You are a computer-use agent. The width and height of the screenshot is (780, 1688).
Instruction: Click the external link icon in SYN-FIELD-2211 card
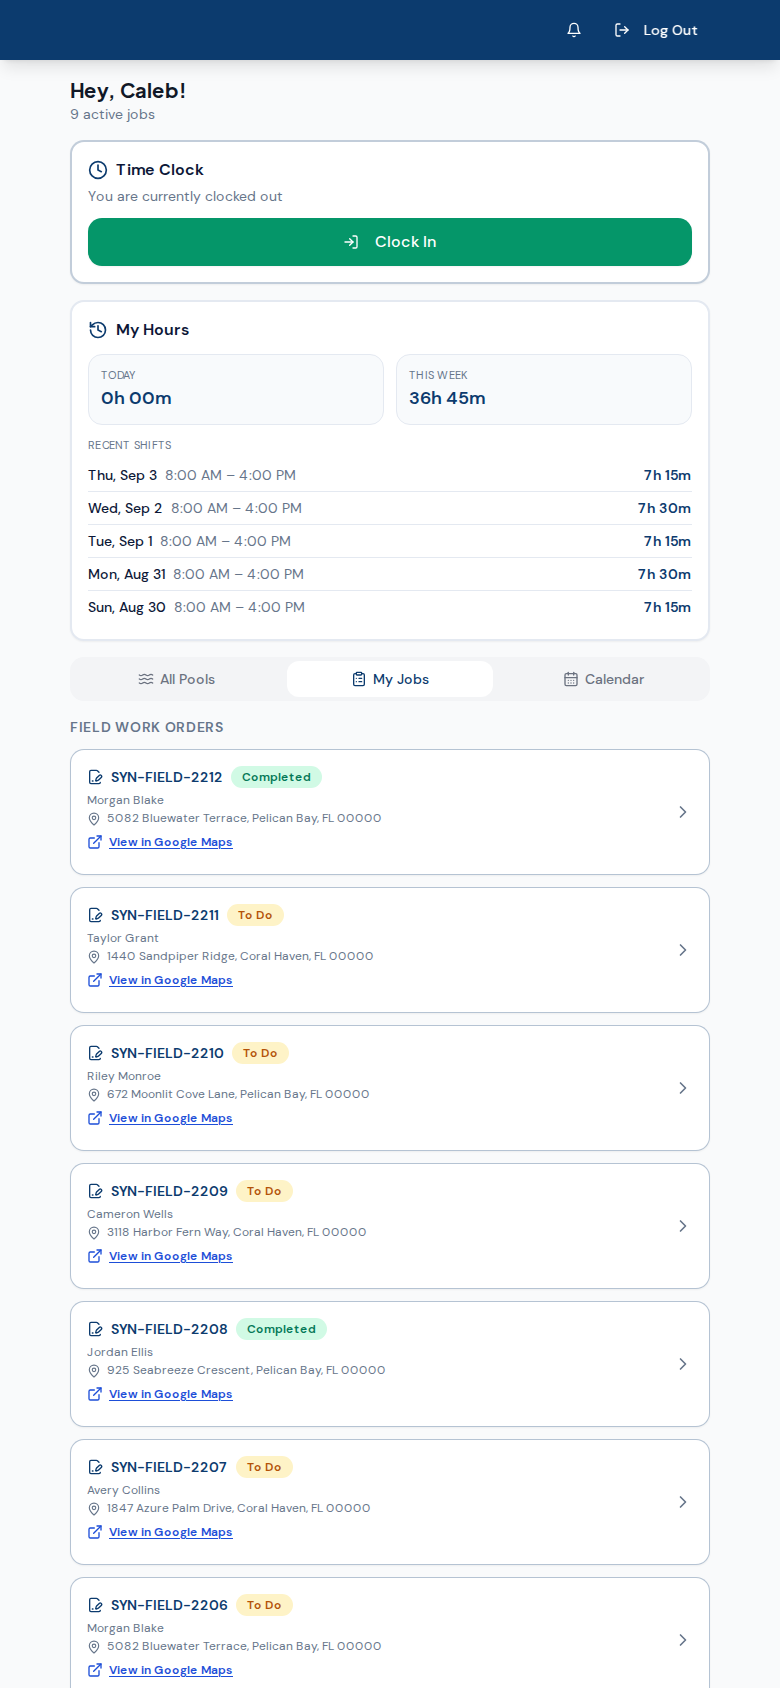click(95, 980)
